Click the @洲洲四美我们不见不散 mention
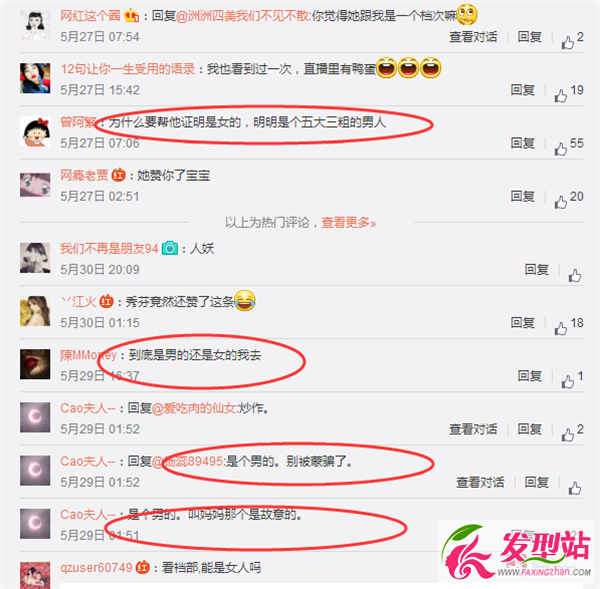This screenshot has width=600, height=589. click(243, 16)
